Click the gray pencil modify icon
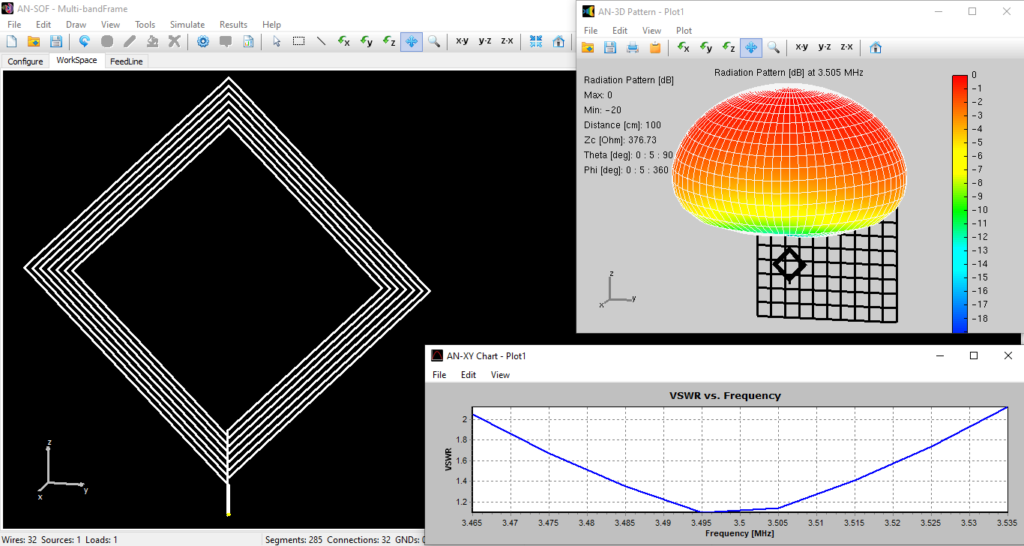 click(x=130, y=41)
